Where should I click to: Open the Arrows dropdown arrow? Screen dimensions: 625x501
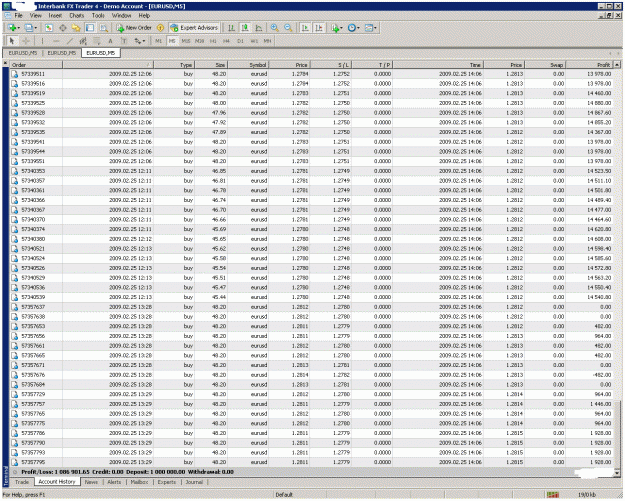144,41
